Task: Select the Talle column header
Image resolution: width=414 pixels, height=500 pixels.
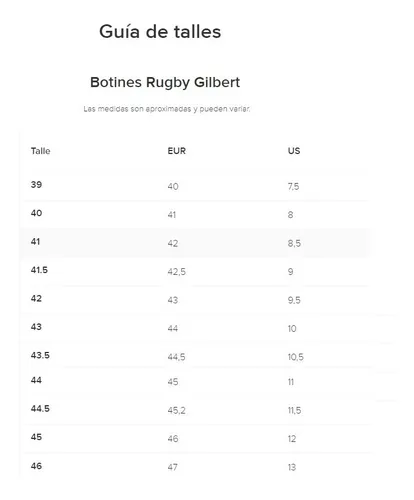Action: coord(41,151)
